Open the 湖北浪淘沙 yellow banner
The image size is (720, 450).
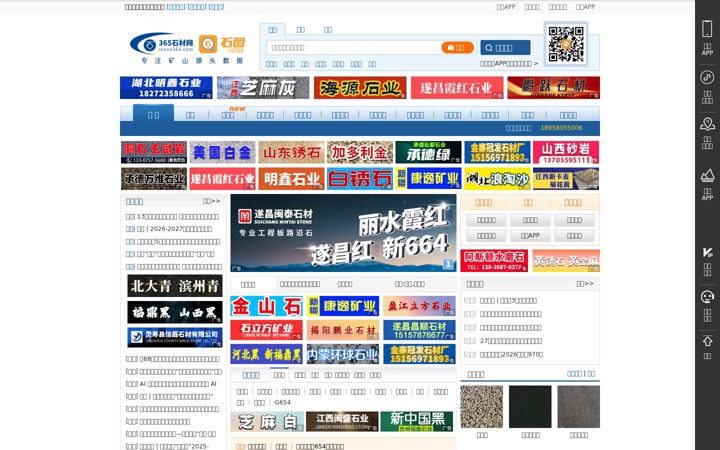point(497,179)
